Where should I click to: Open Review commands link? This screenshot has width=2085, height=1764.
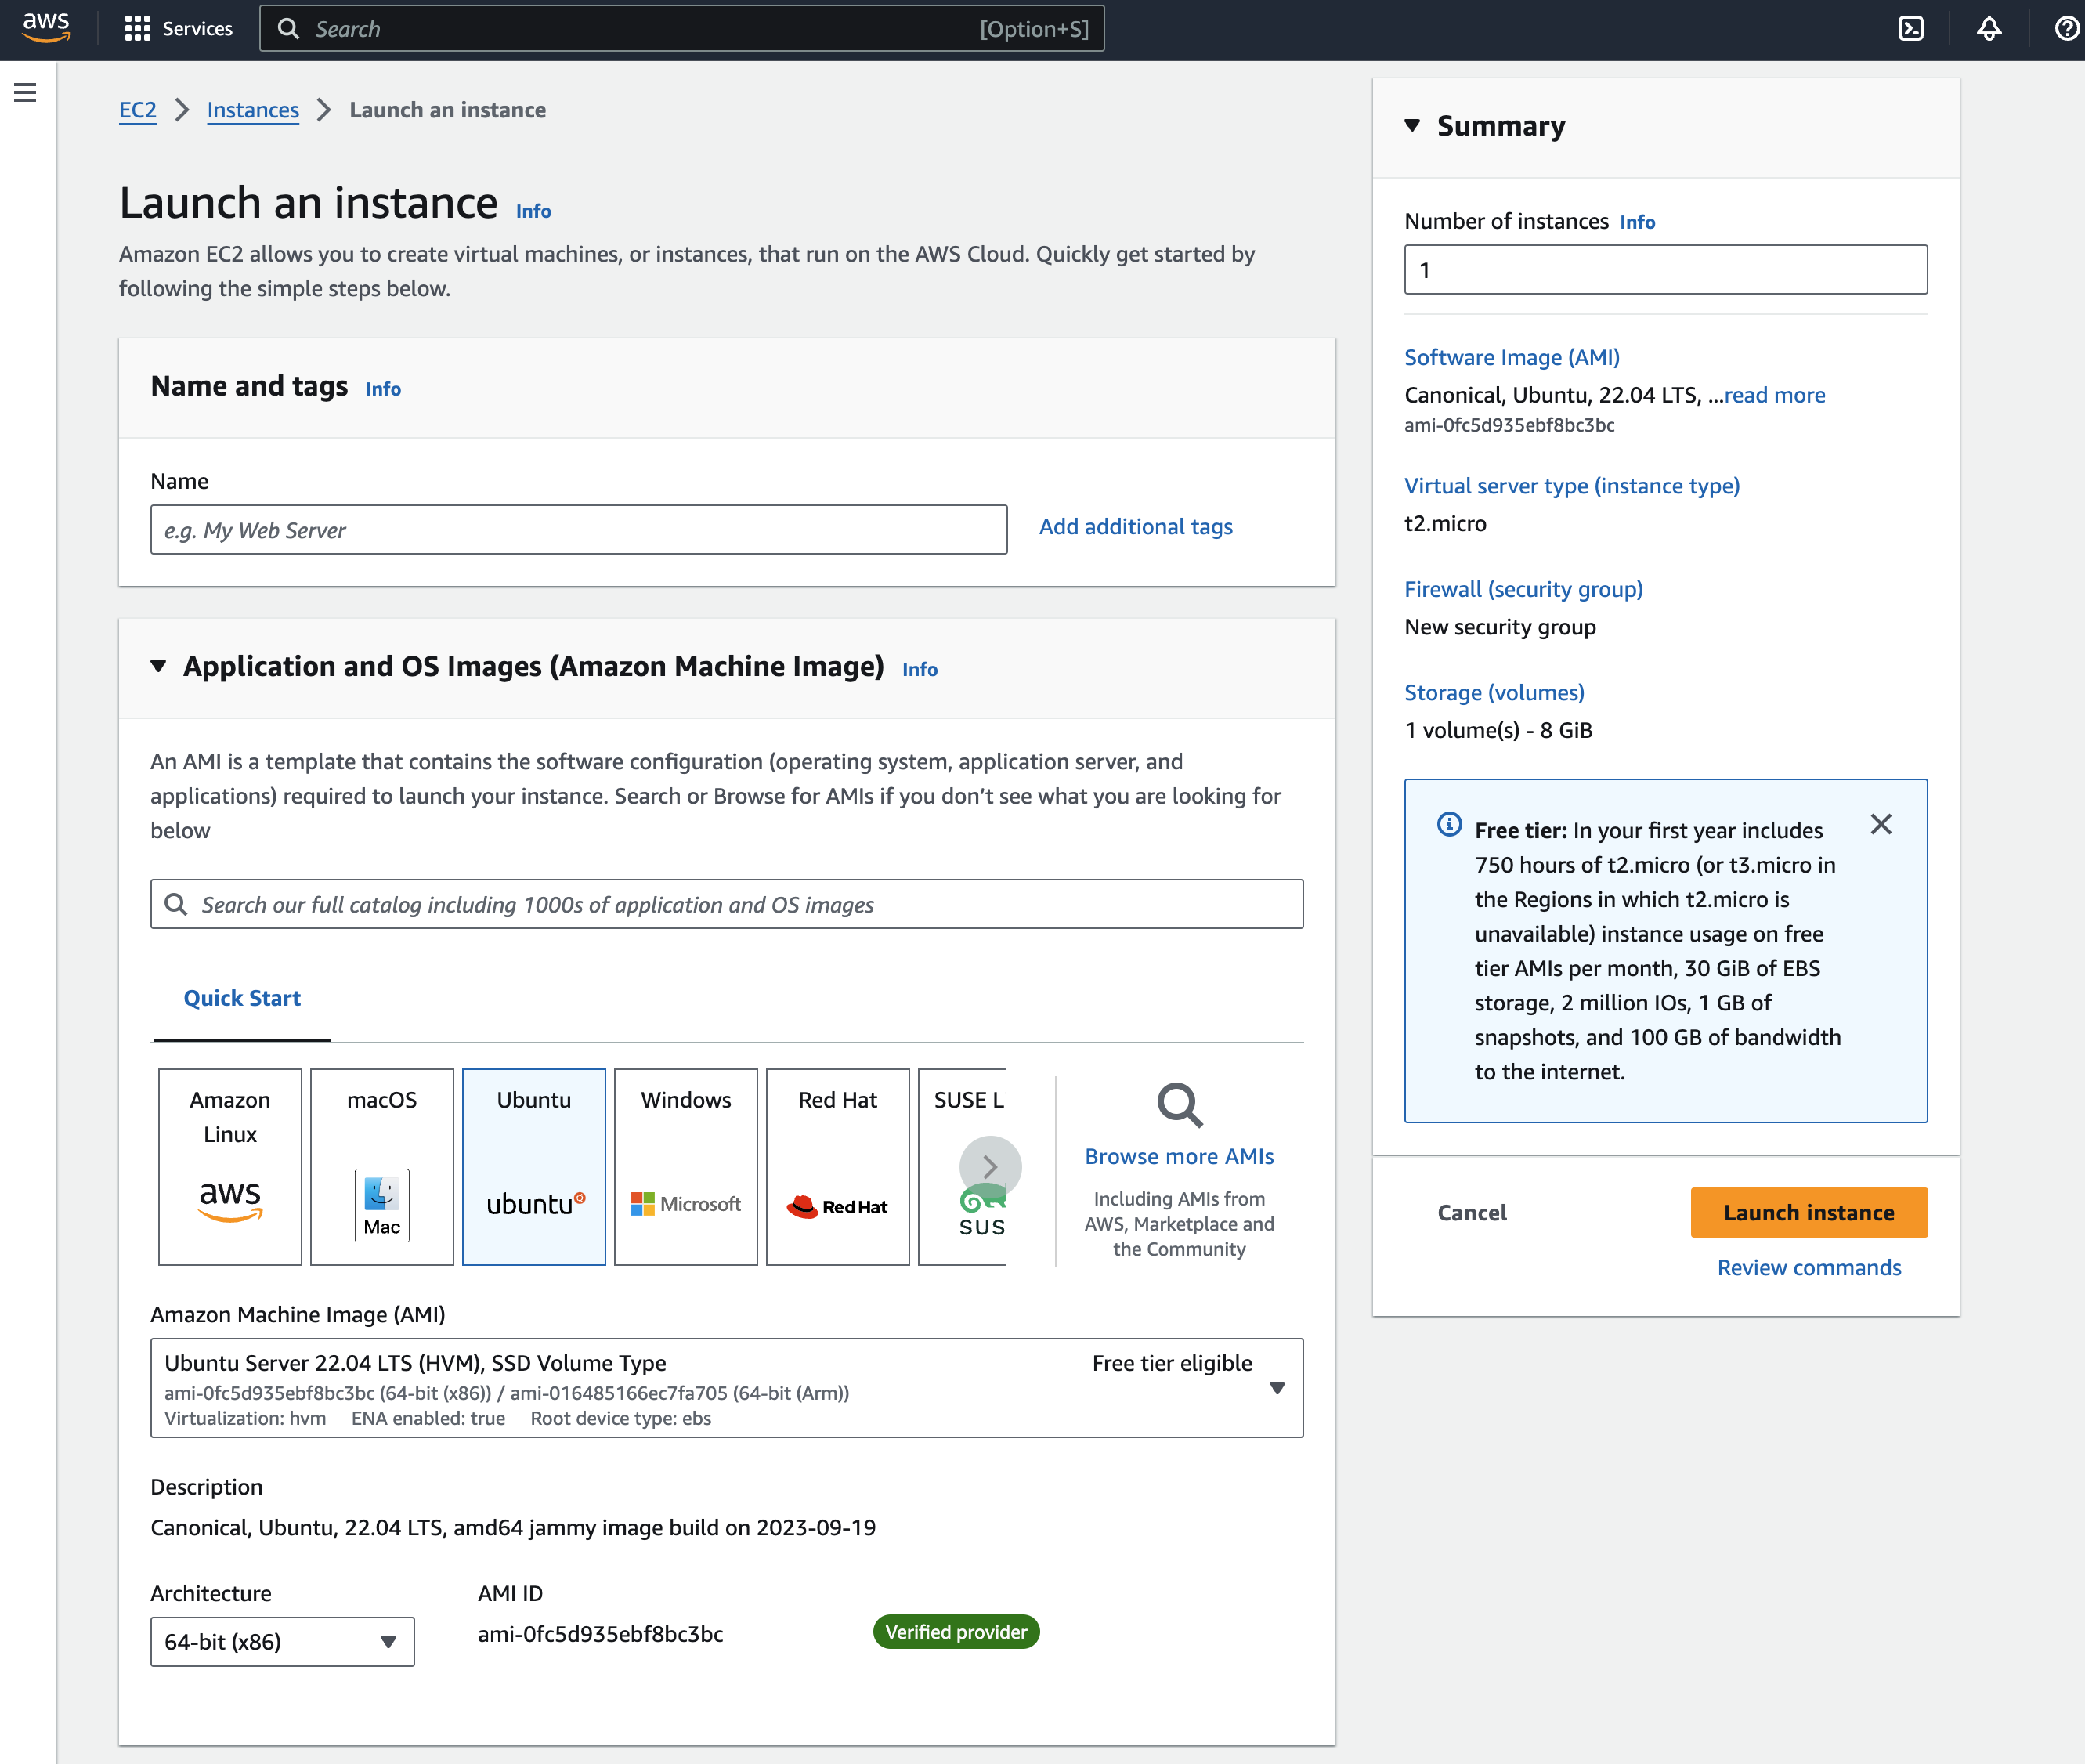1809,1268
